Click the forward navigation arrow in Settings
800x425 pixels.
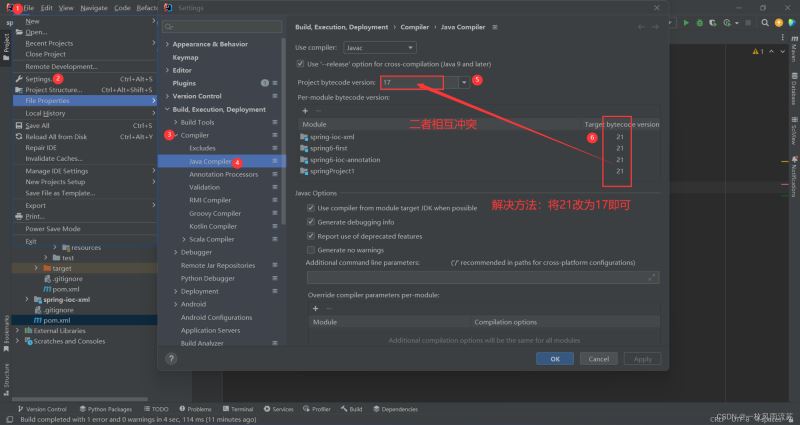coord(656,27)
